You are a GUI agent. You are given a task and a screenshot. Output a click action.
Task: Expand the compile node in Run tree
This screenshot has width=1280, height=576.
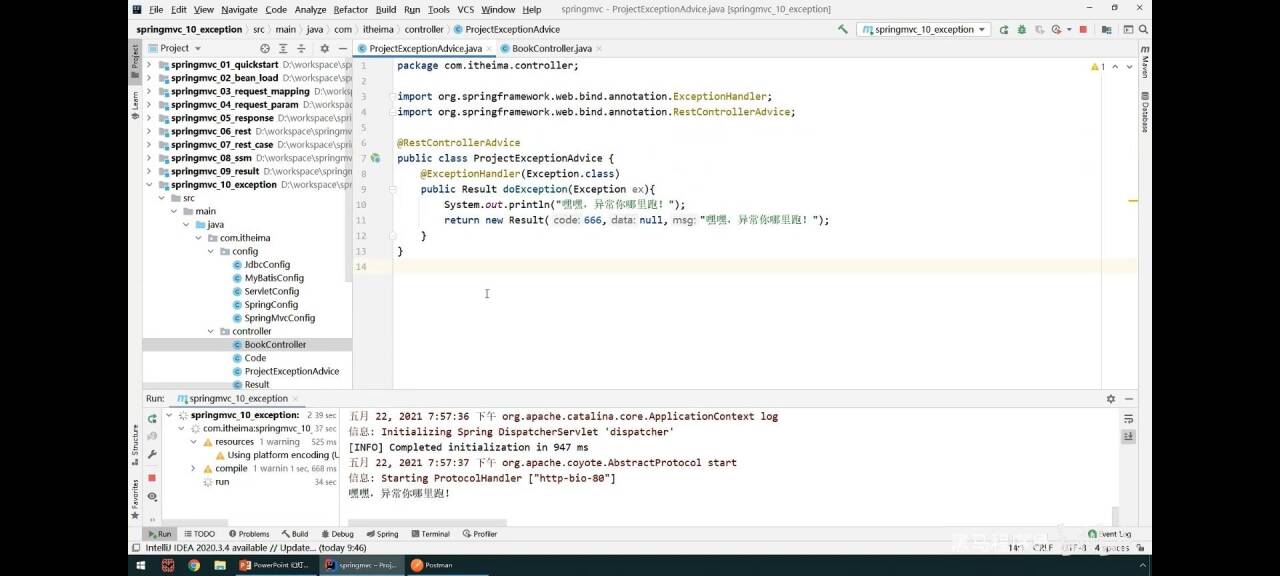pyautogui.click(x=194, y=468)
